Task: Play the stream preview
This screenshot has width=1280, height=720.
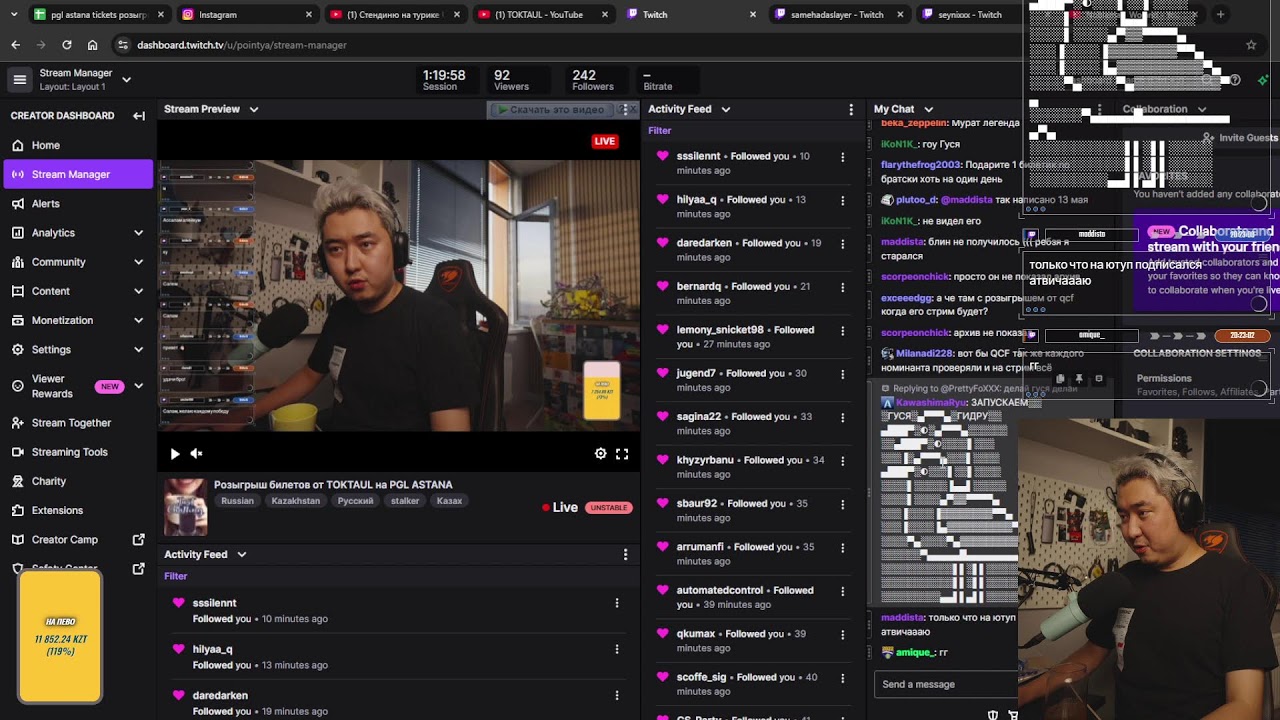Action: pyautogui.click(x=175, y=454)
